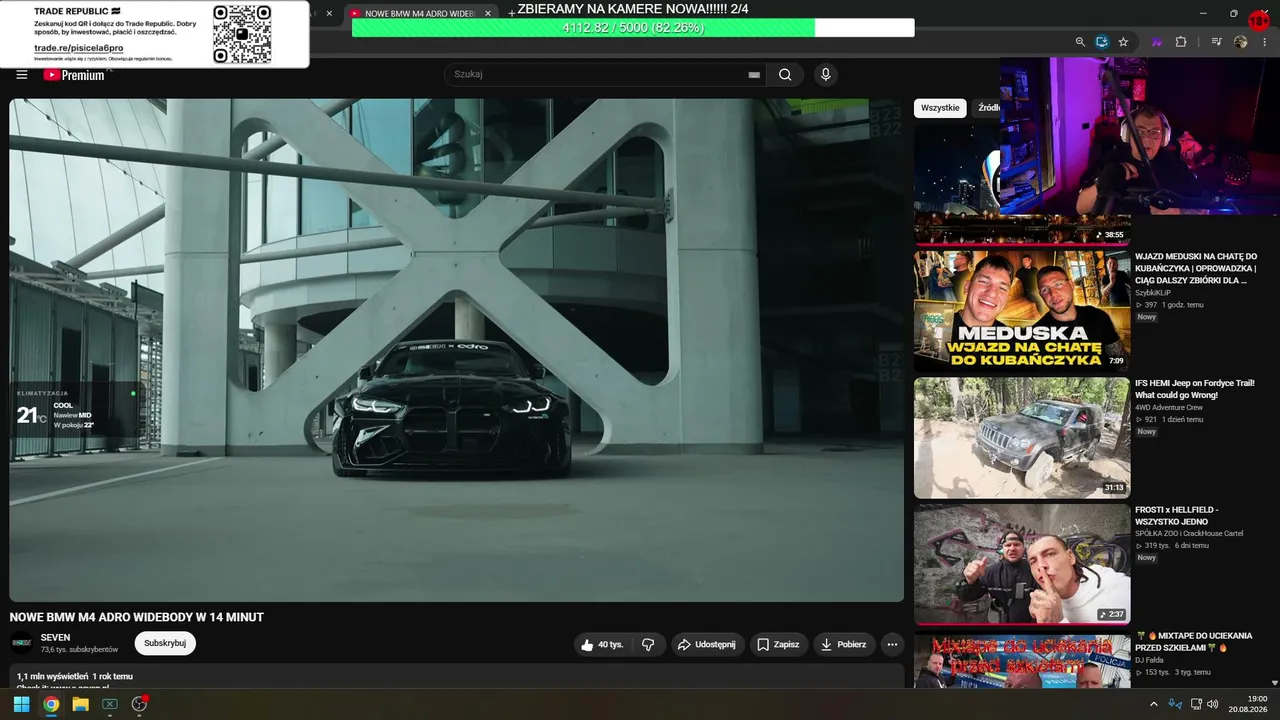Click the BMW M4 video player
1280x720 pixels.
(x=457, y=350)
